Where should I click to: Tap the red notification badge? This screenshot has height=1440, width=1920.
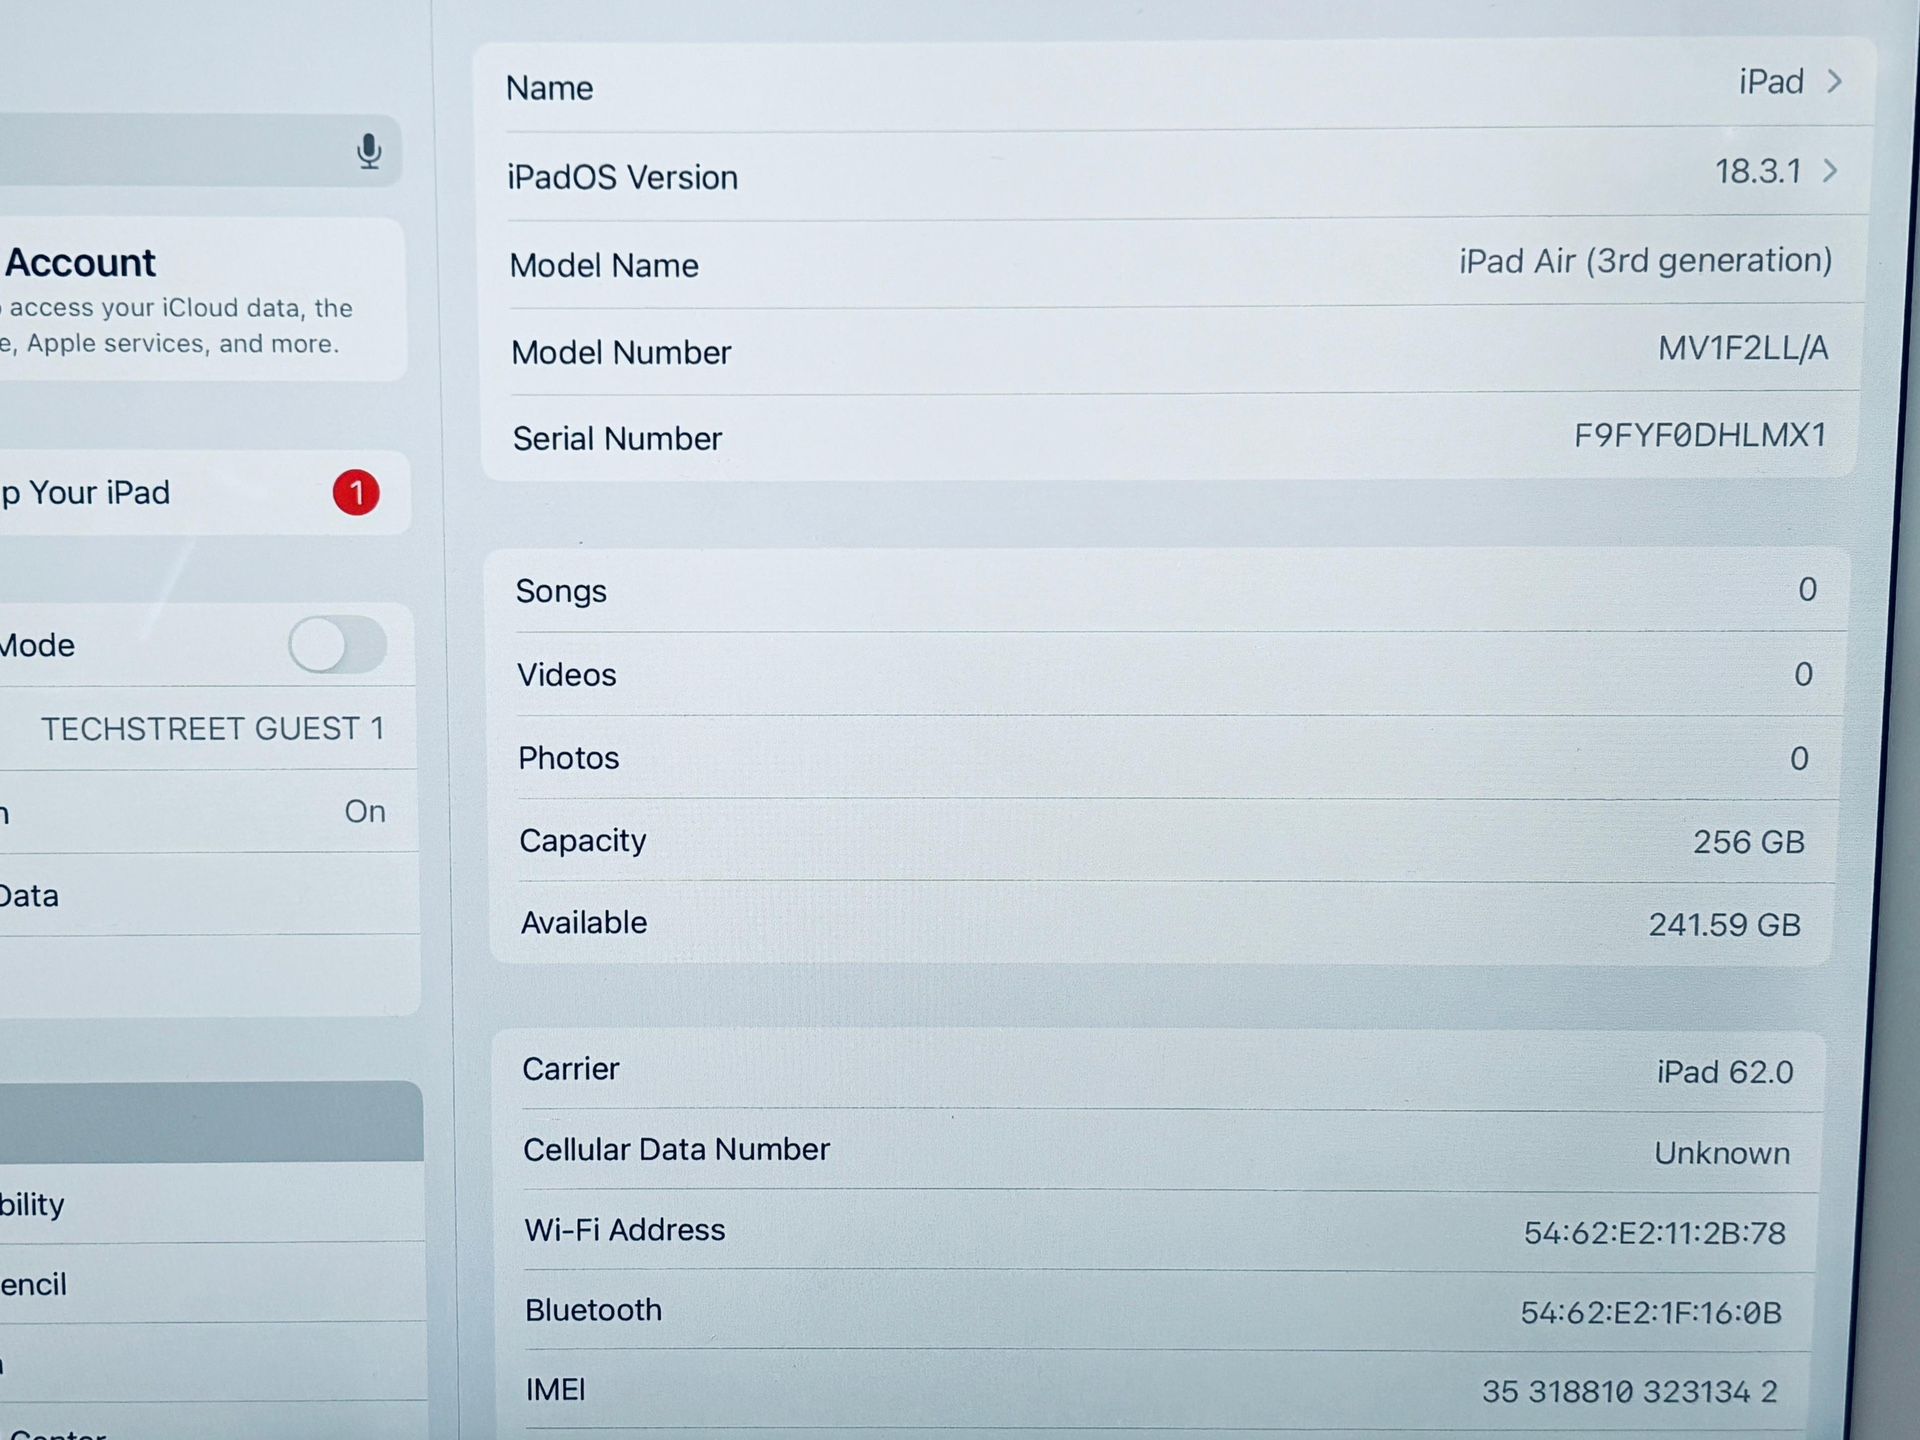pos(356,493)
